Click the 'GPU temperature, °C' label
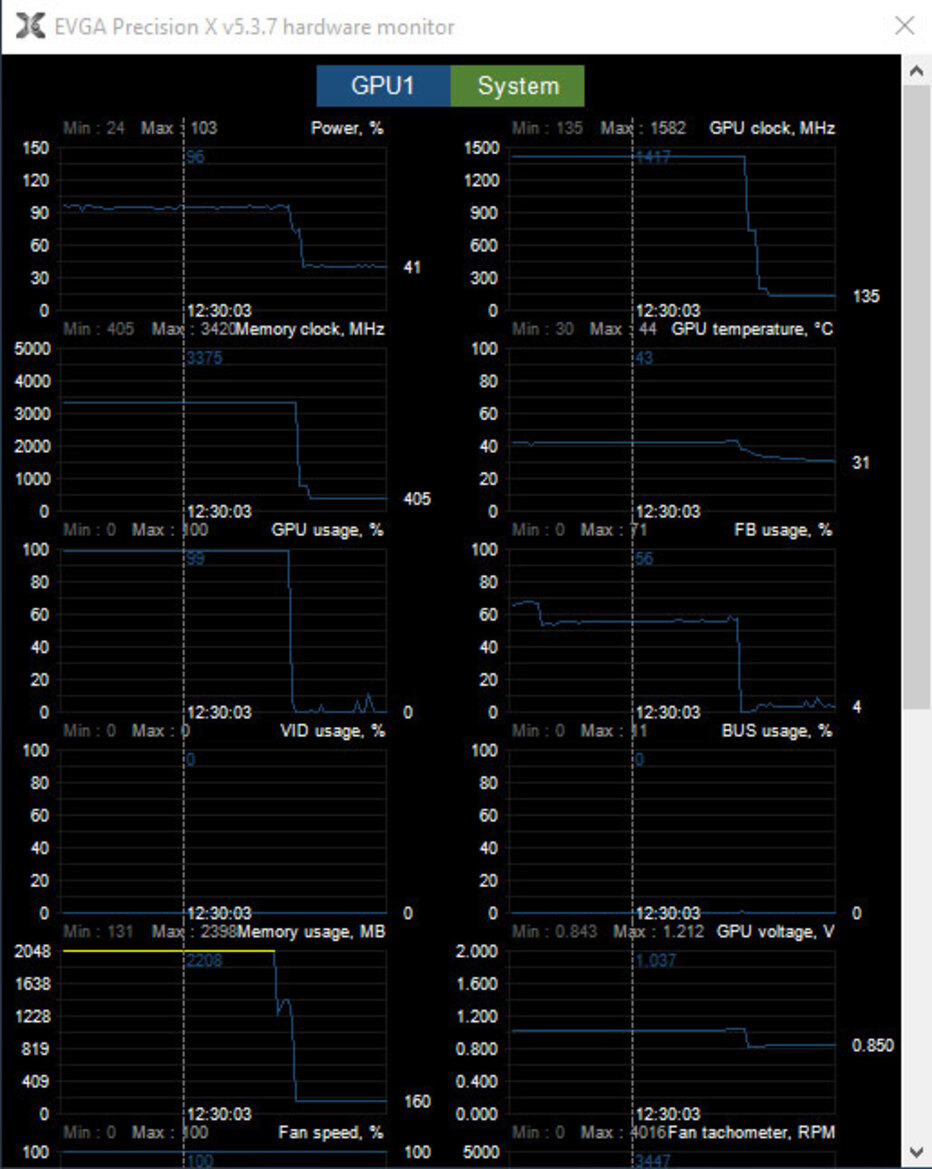 point(752,329)
